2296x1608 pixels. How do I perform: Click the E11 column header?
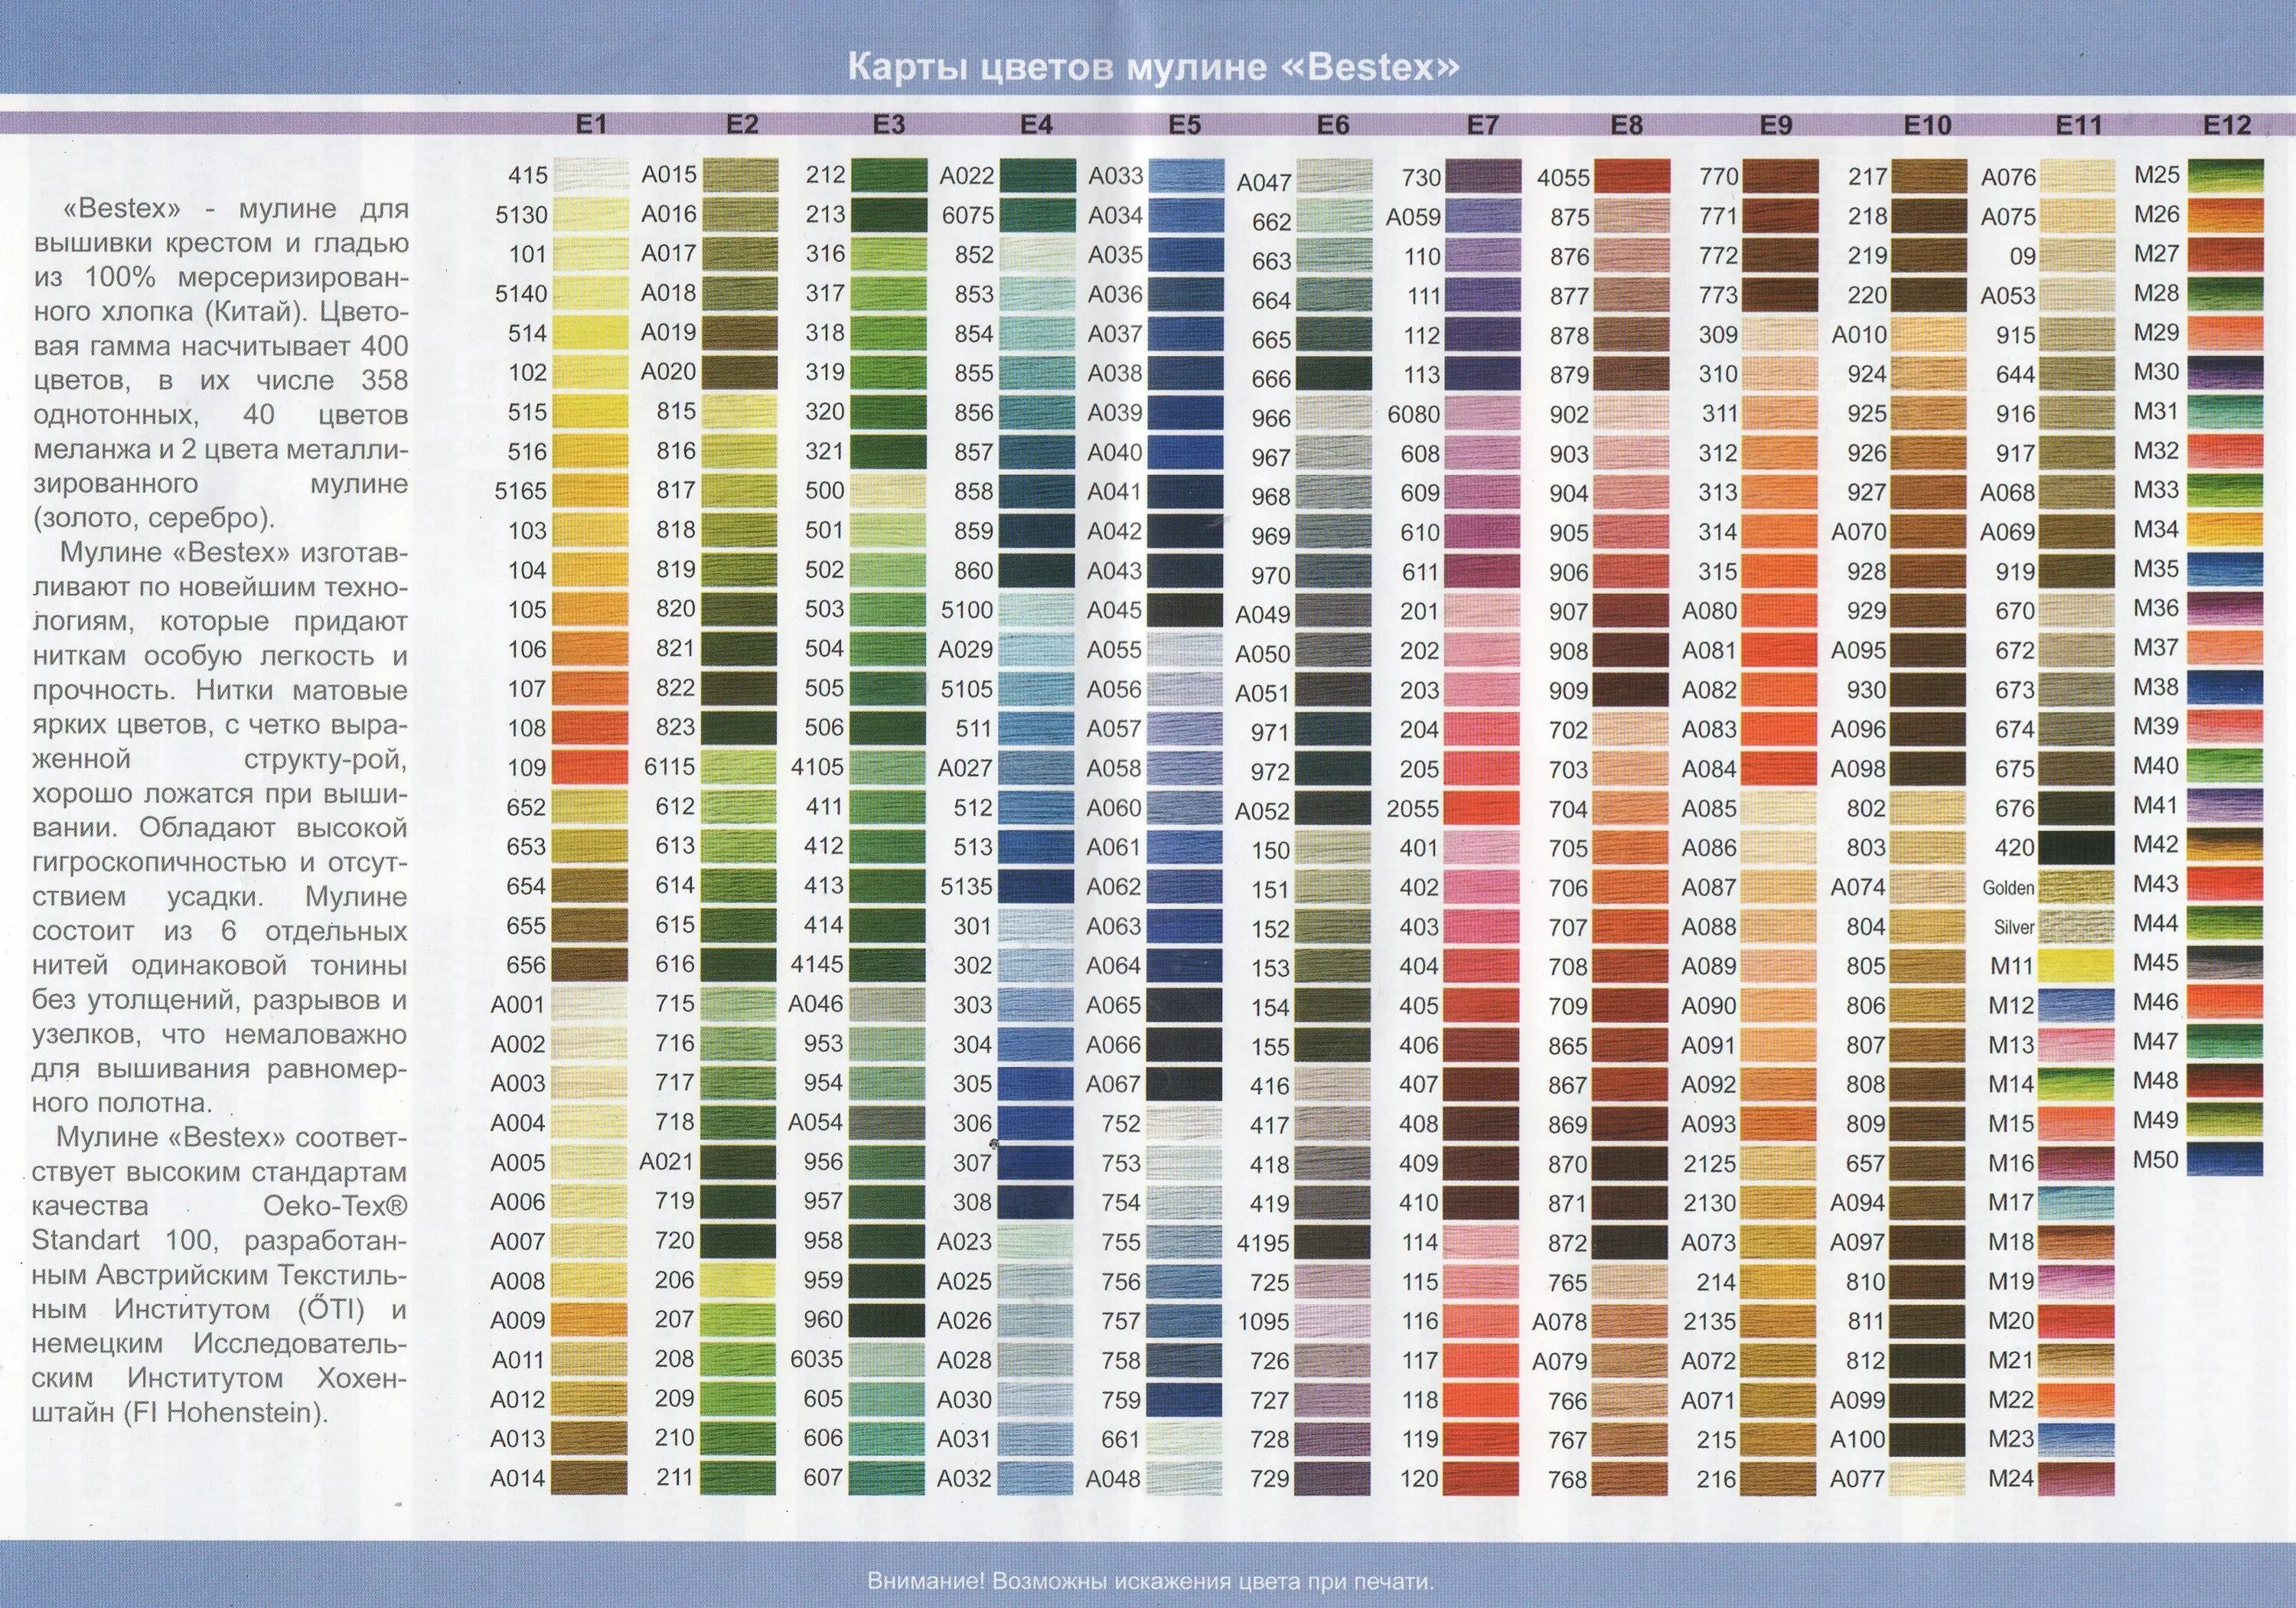point(2079,125)
